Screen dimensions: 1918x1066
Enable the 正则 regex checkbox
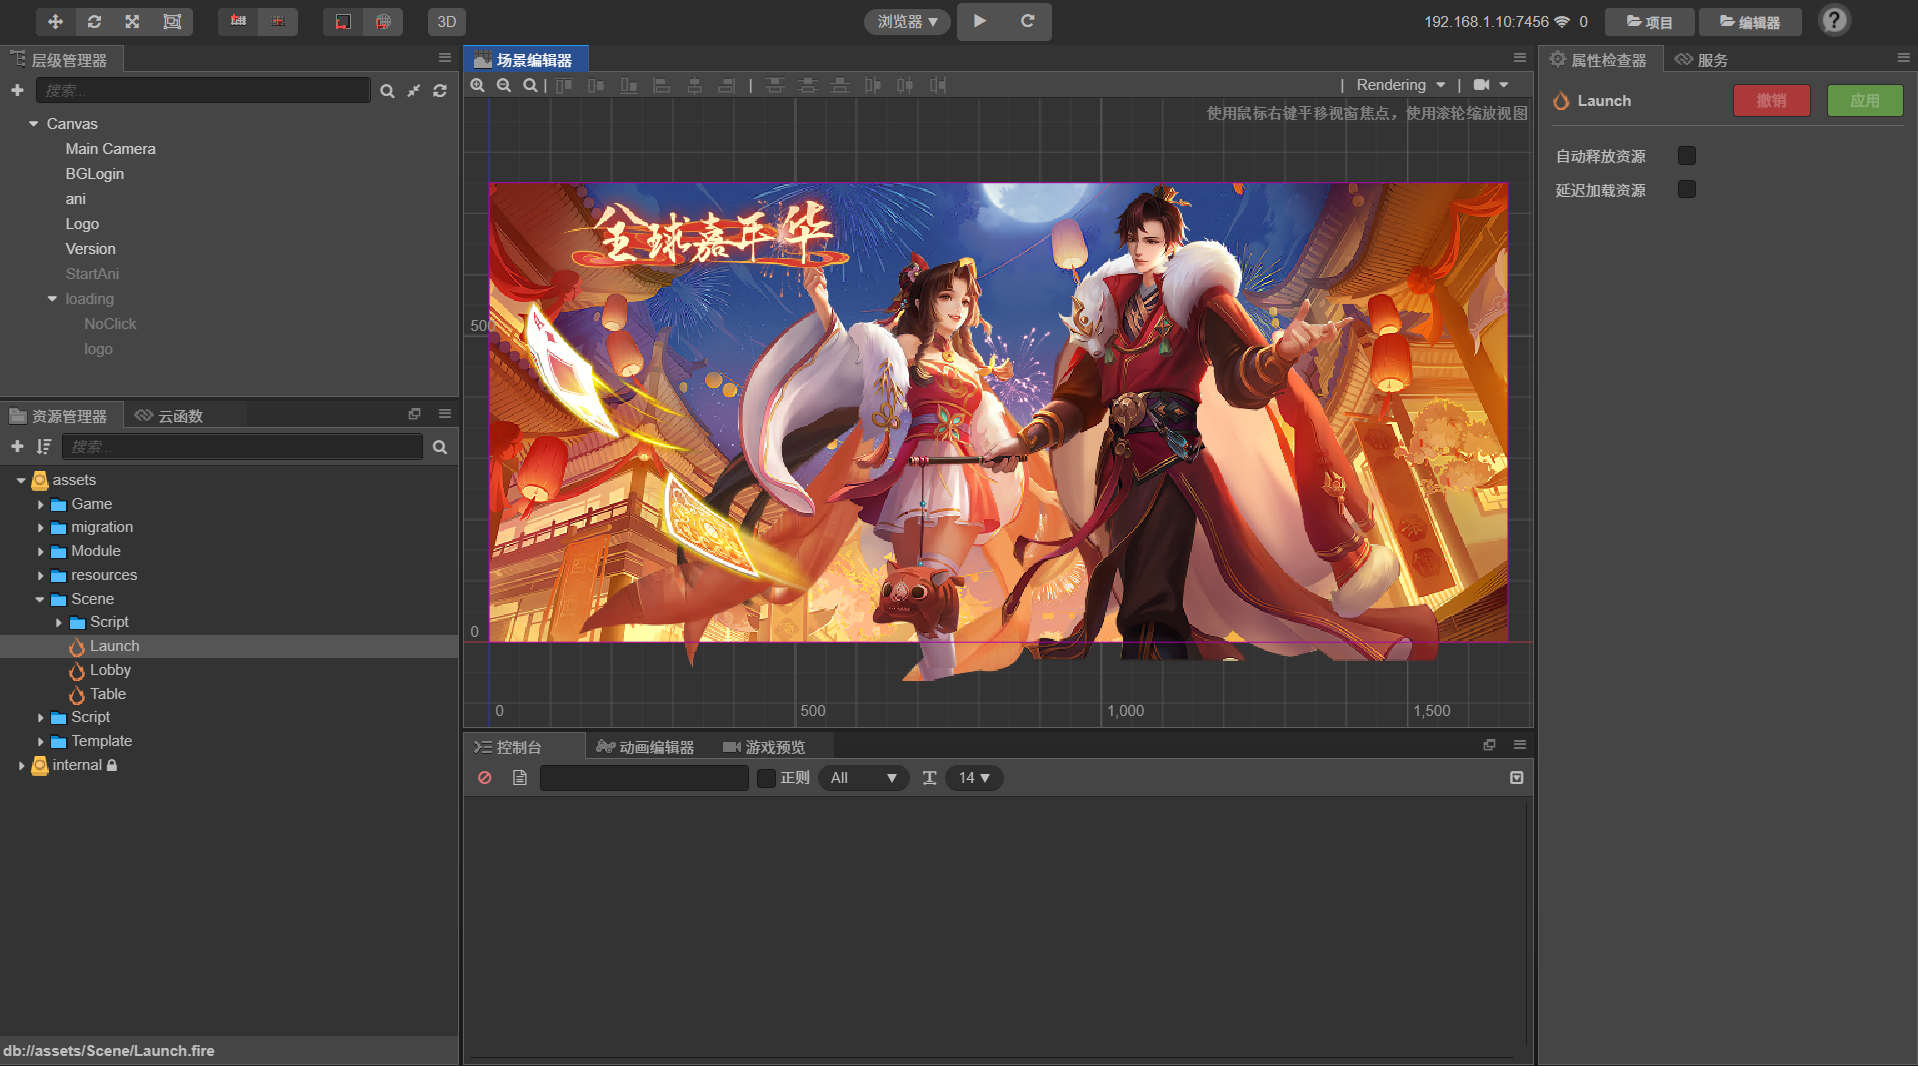coord(767,778)
